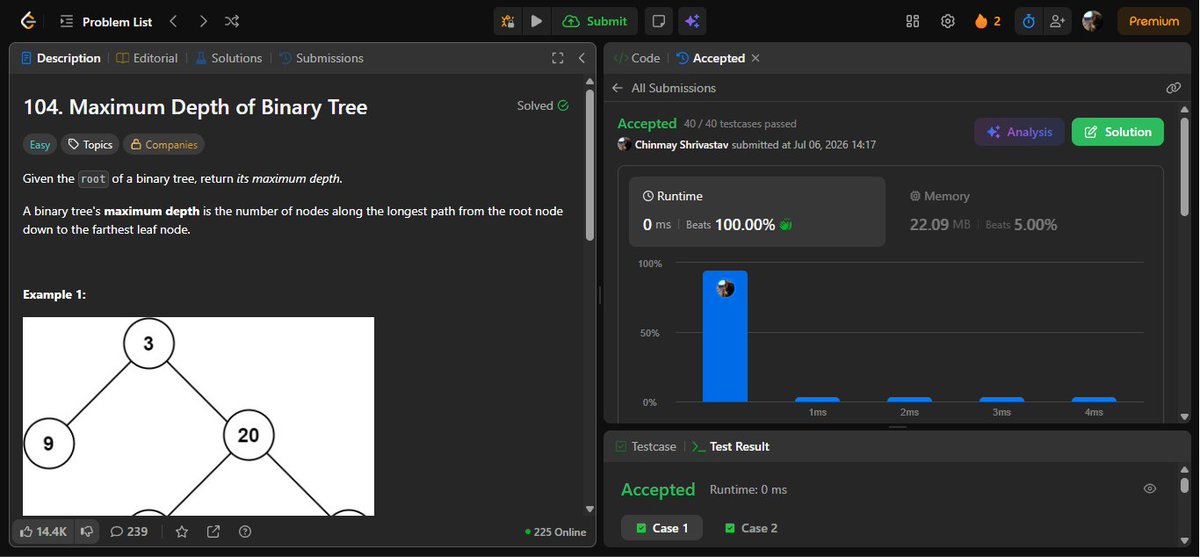Select the Runtime stats card

[x=757, y=211]
